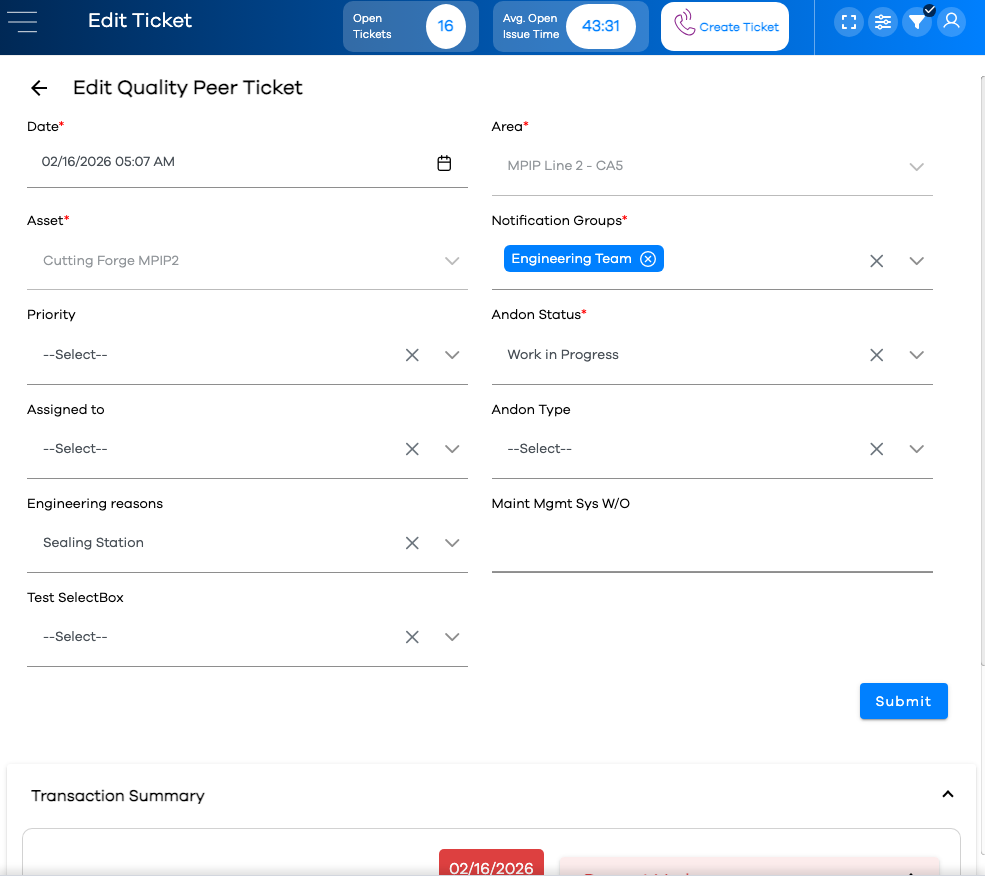Viewport: 985px width, 886px height.
Task: Click the Transaction Summary title
Action: [x=118, y=796]
